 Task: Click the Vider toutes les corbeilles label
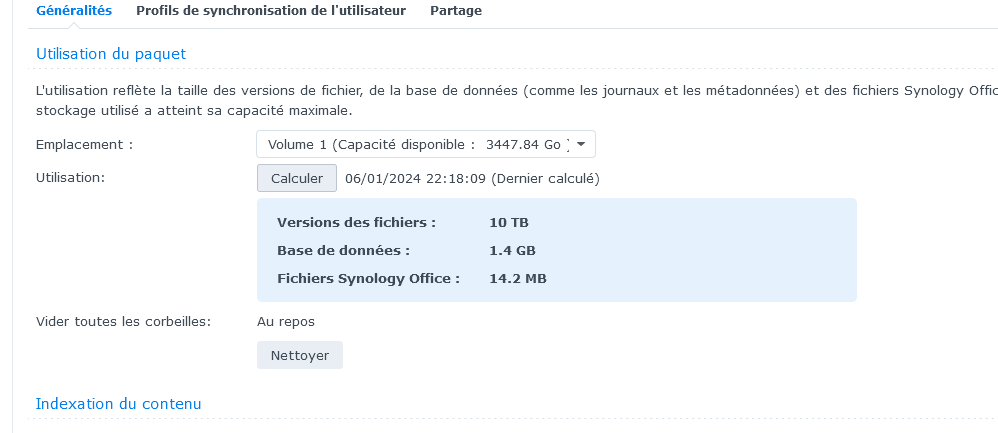(x=123, y=322)
